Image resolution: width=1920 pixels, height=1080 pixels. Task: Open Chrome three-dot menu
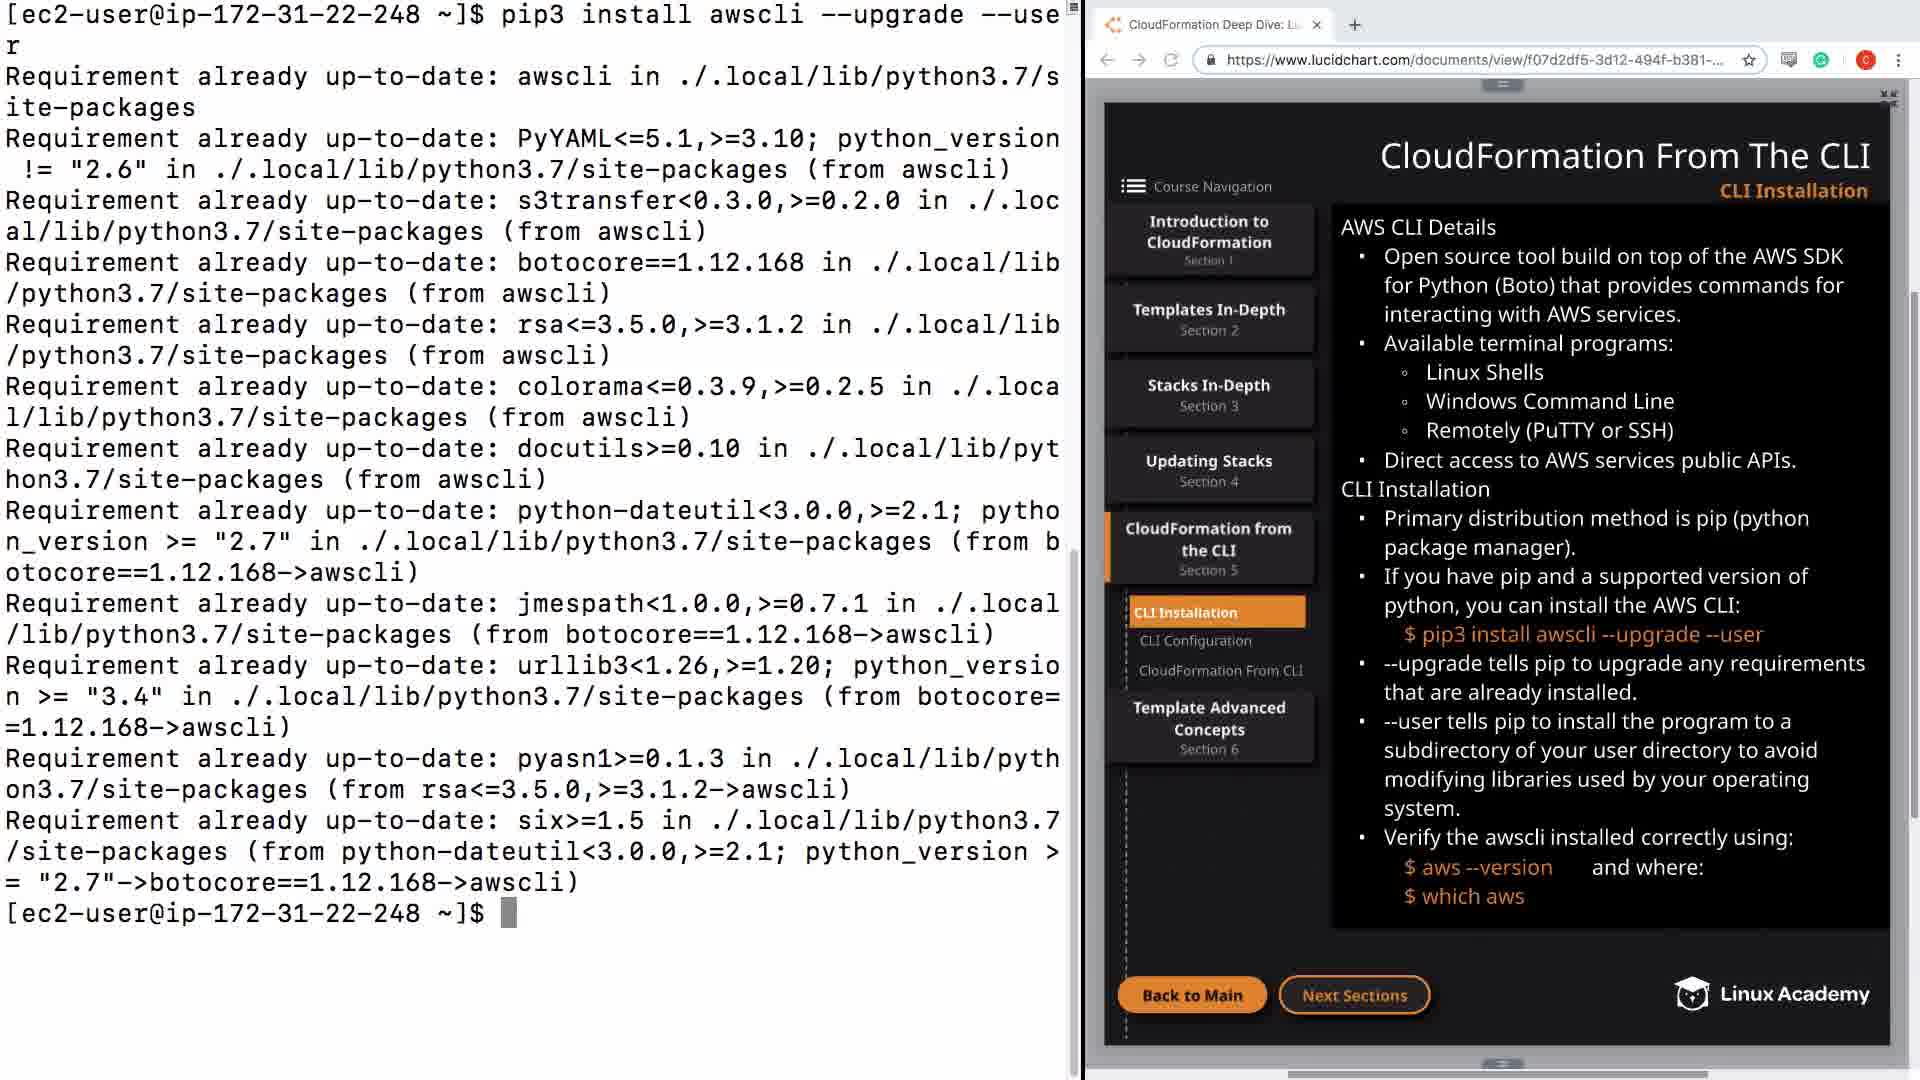1898,60
